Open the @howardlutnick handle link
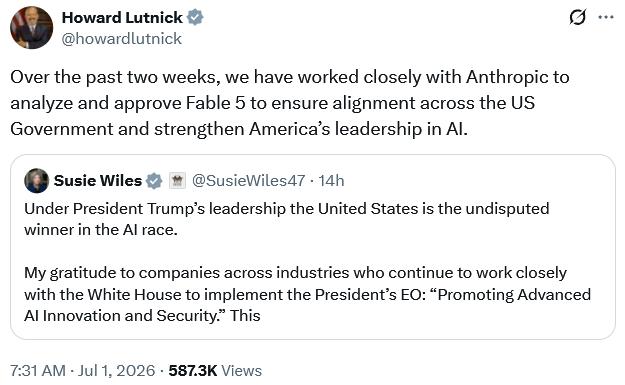 tap(122, 39)
